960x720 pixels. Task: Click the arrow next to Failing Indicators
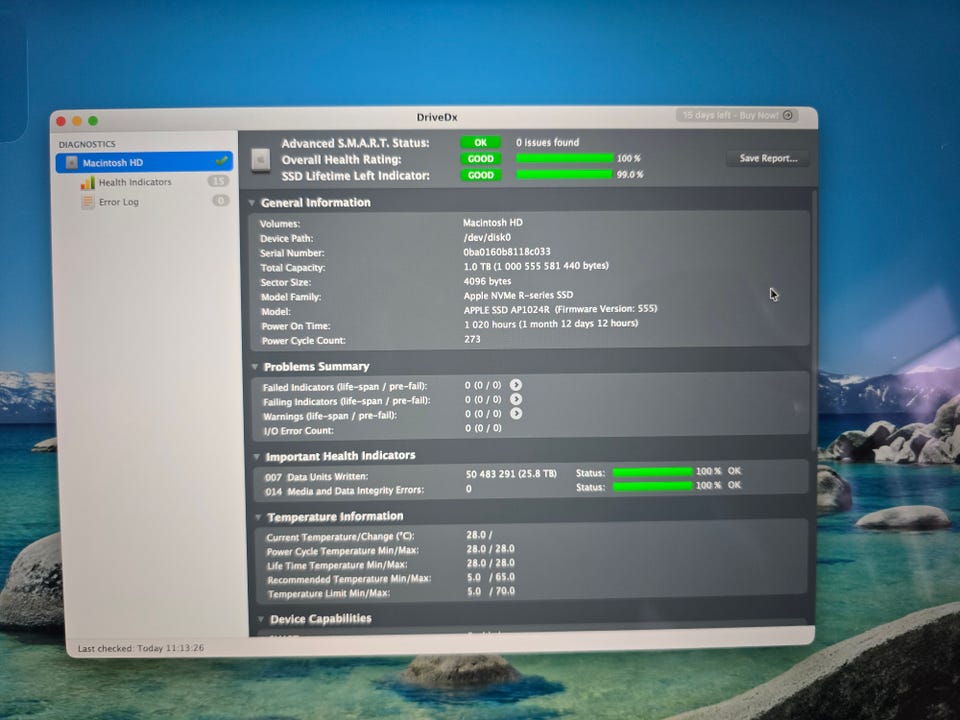[x=516, y=399]
